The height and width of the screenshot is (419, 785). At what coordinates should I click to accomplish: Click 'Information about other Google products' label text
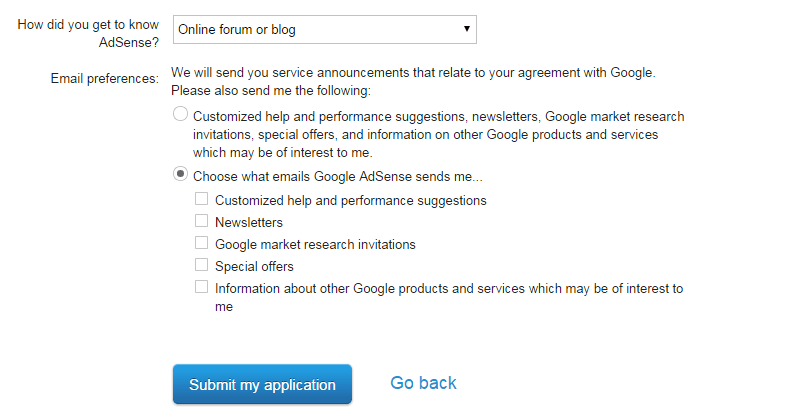(449, 297)
